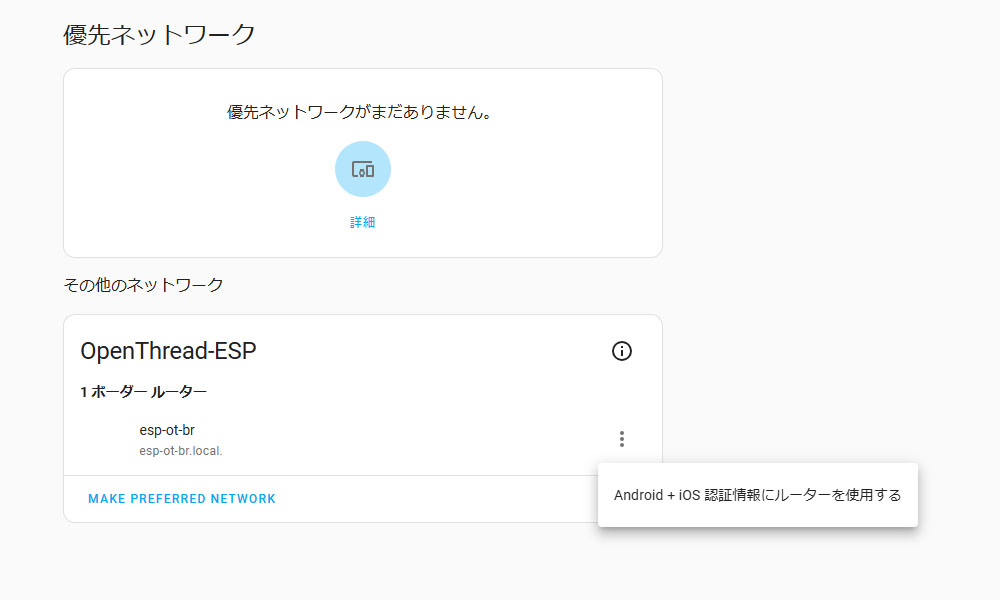Click the esp-ot-br.local. hostname text
1000x600 pixels.
point(181,451)
